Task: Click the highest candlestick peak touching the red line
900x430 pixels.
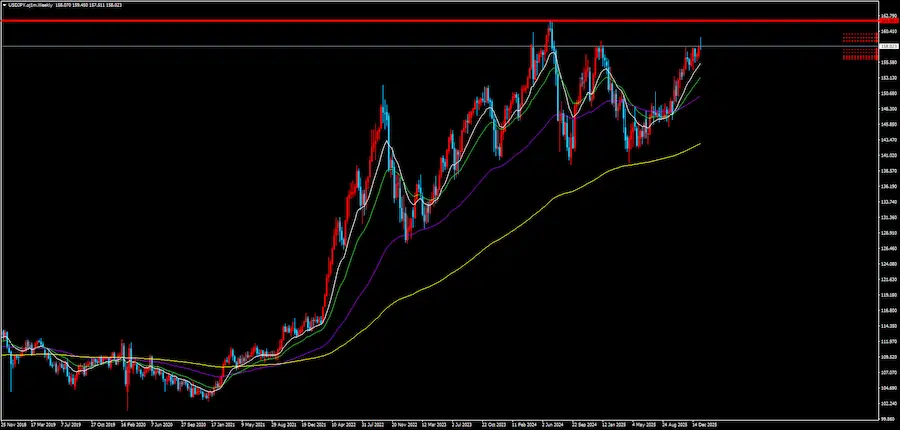Action: [550, 26]
